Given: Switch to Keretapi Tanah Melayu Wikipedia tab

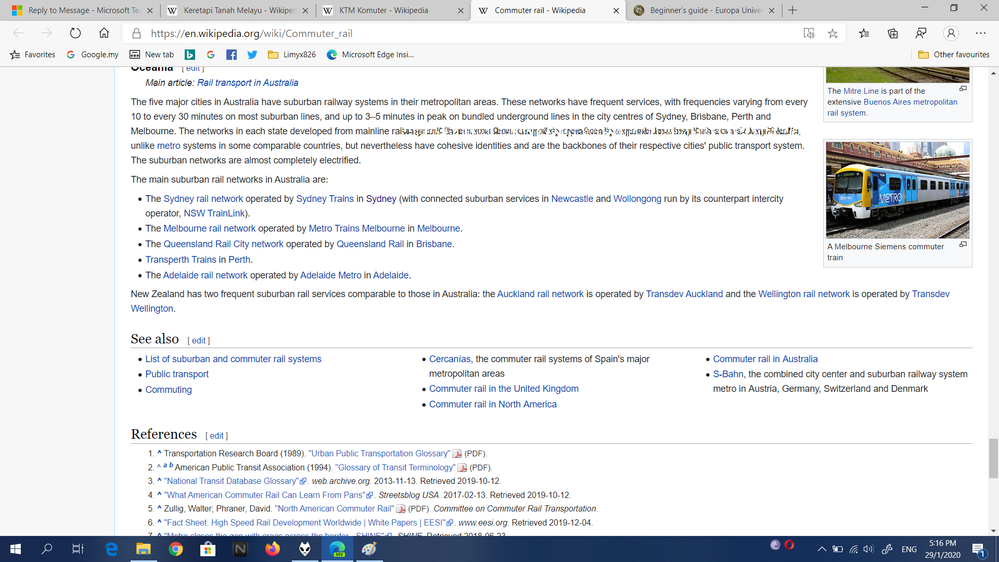Looking at the screenshot, I should pyautogui.click(x=237, y=10).
